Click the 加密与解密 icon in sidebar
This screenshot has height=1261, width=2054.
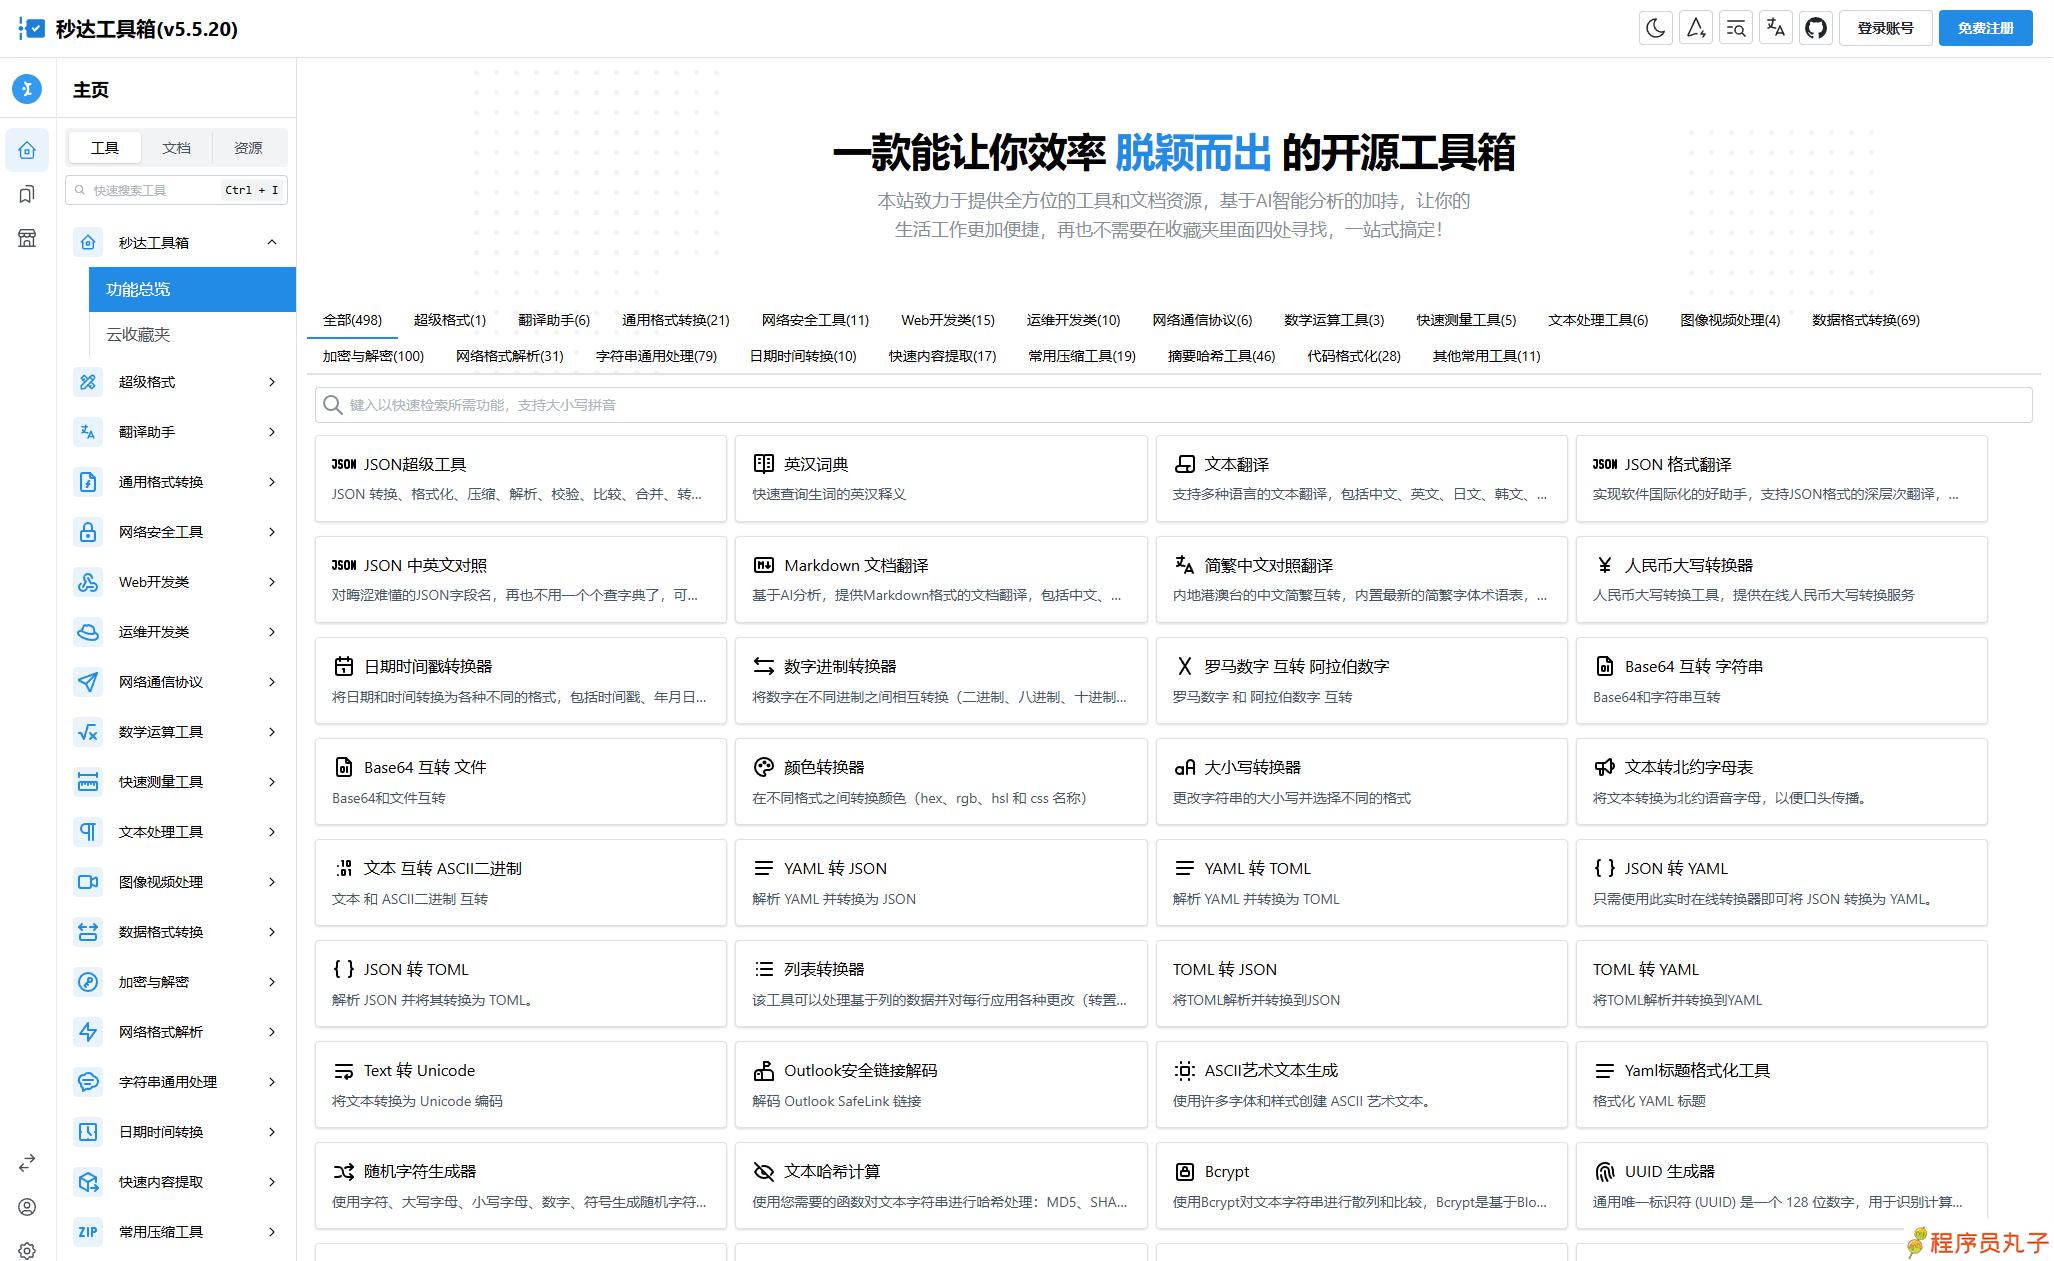[x=88, y=982]
